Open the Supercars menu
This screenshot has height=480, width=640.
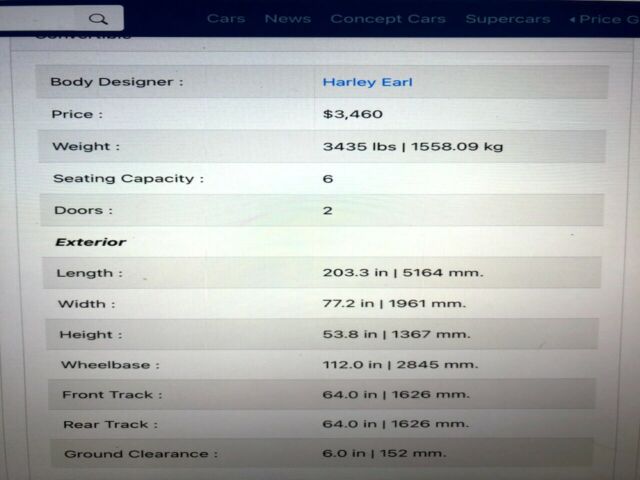508,19
